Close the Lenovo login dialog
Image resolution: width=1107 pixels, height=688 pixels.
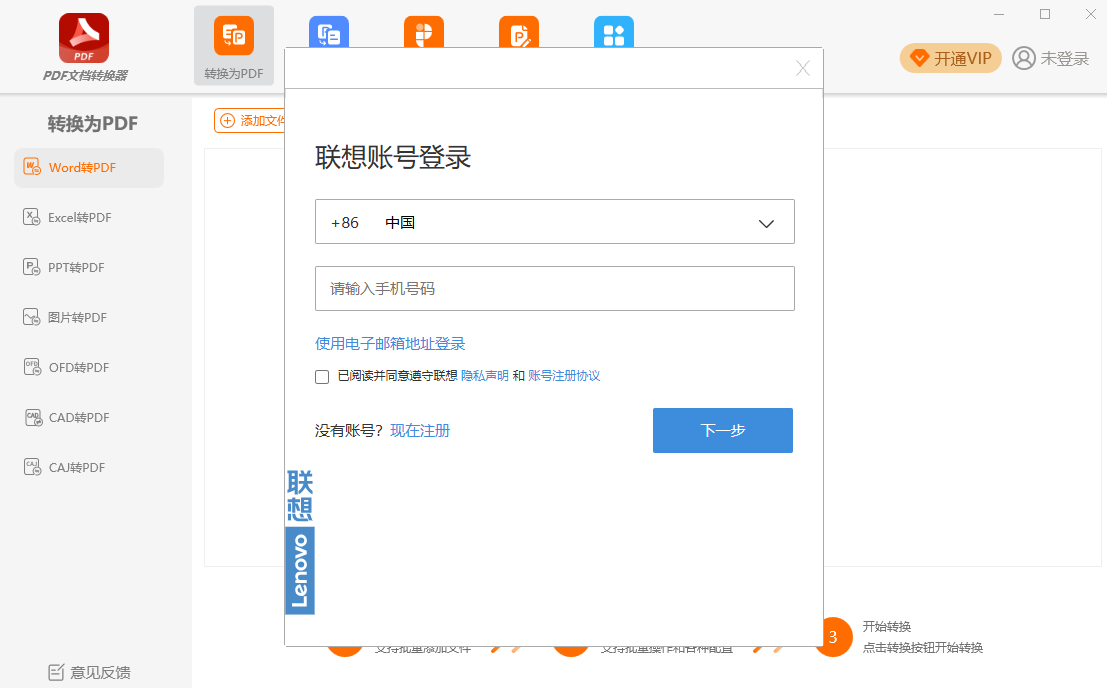[x=803, y=68]
